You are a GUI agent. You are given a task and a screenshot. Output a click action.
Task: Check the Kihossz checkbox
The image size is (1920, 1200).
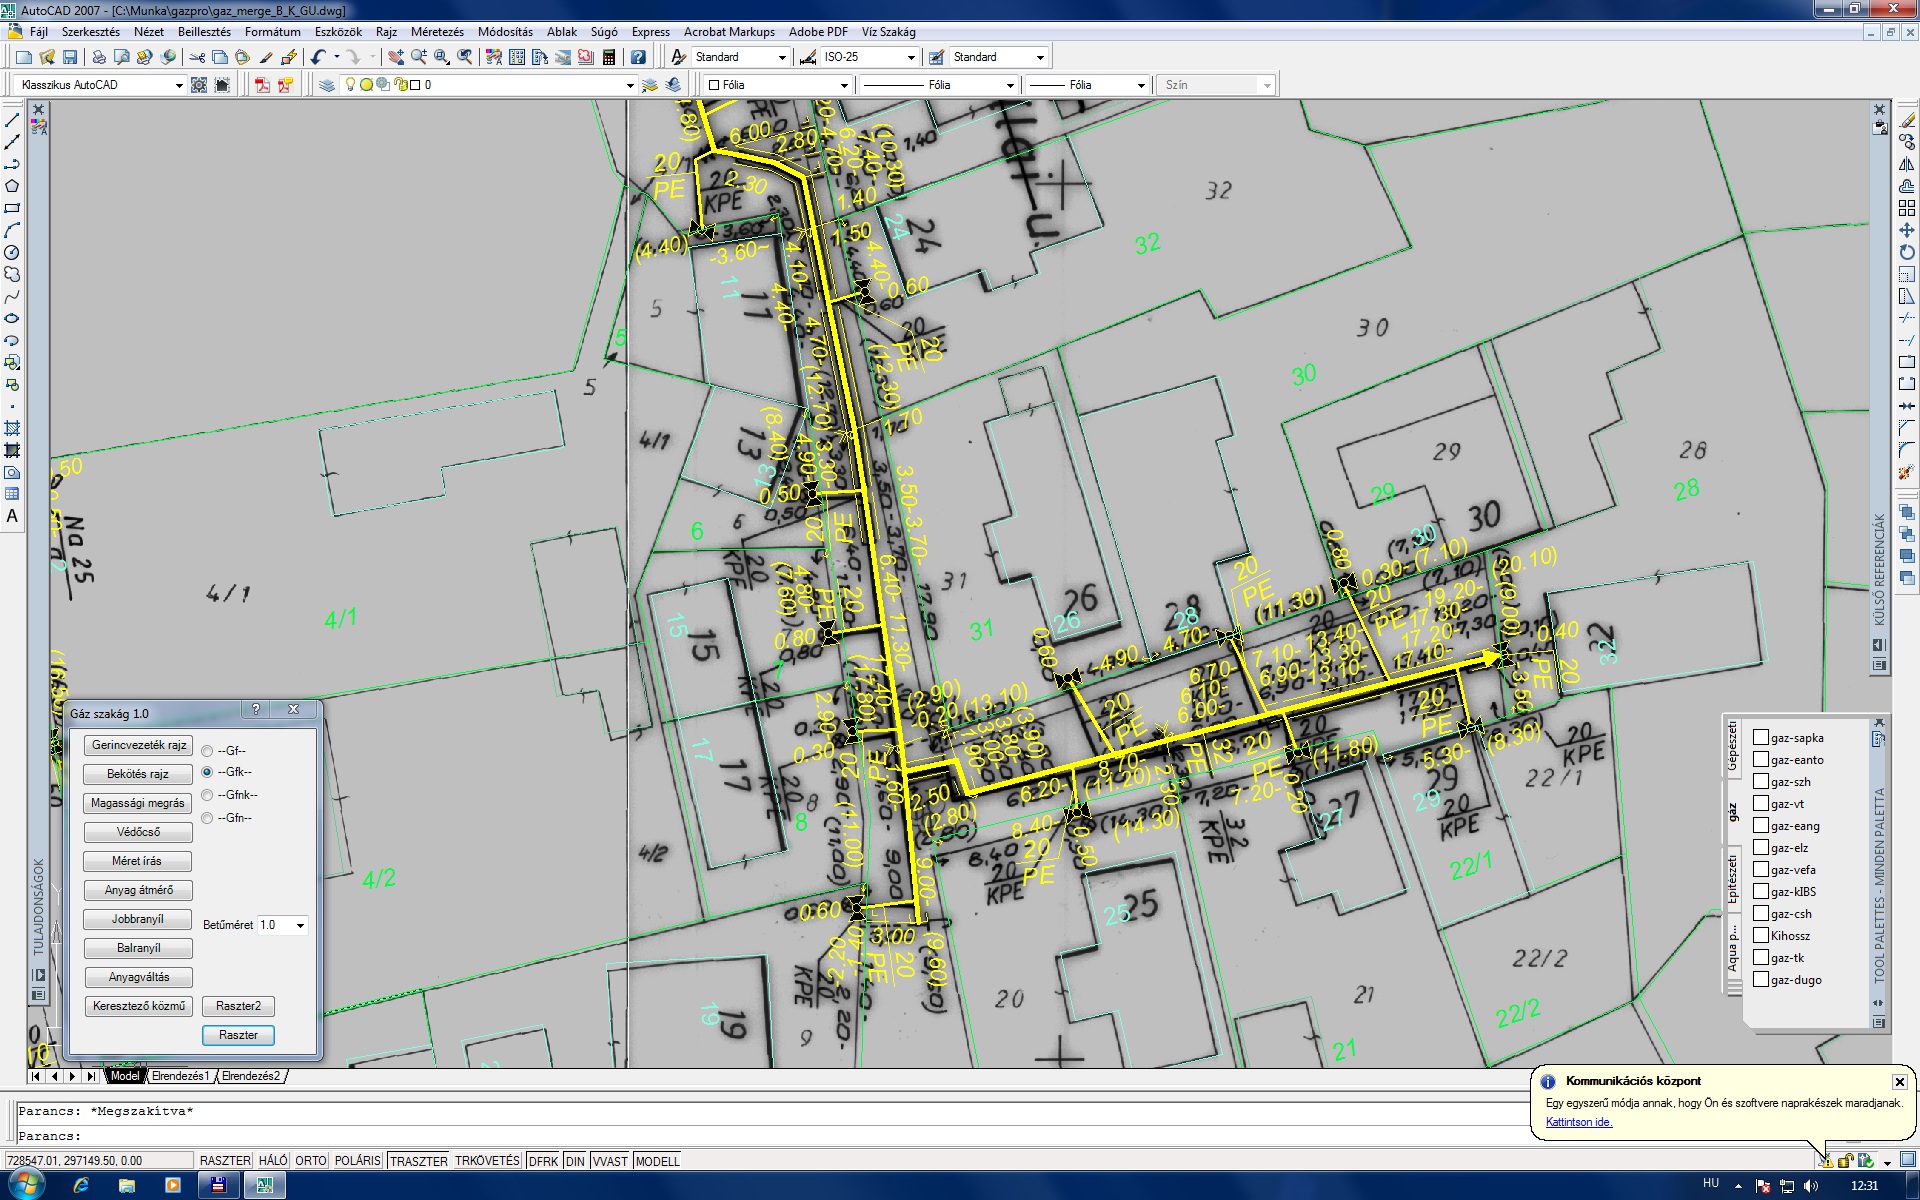click(1761, 935)
